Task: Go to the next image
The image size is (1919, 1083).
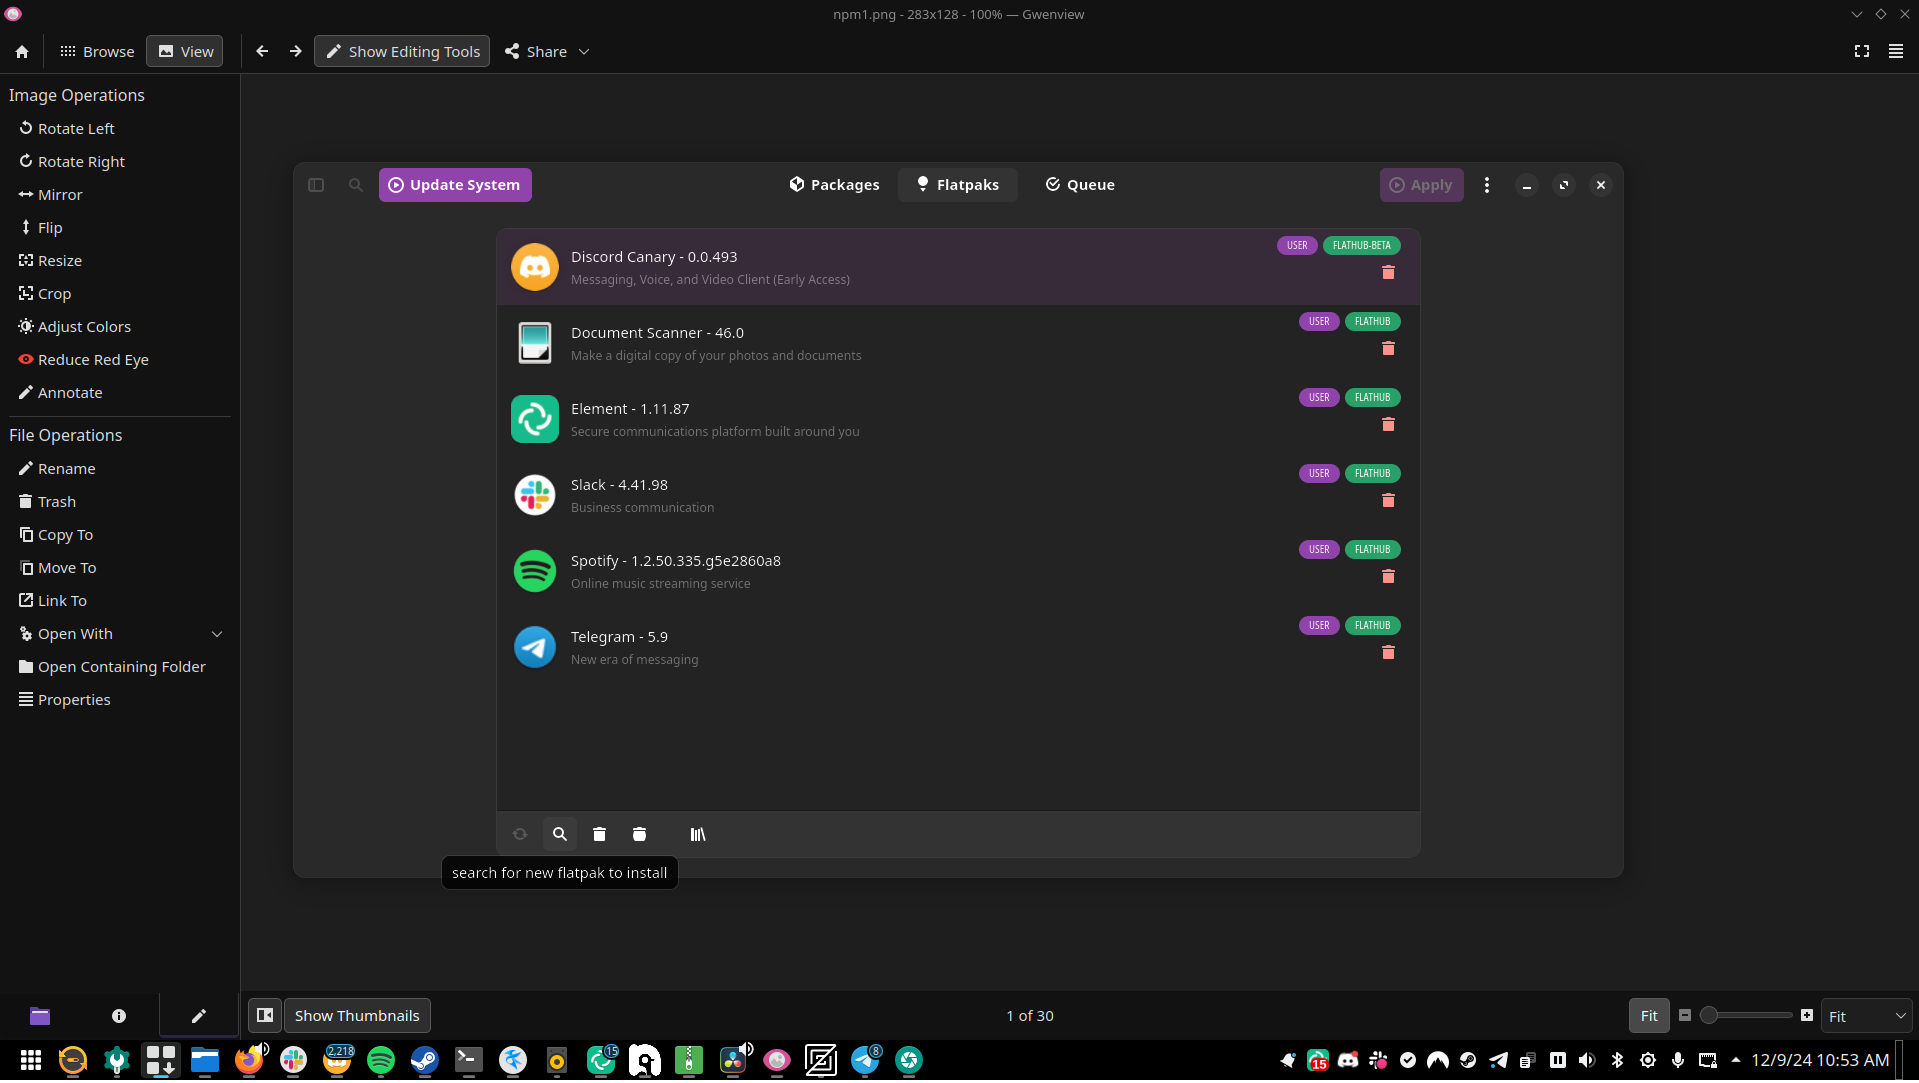Action: 296,52
